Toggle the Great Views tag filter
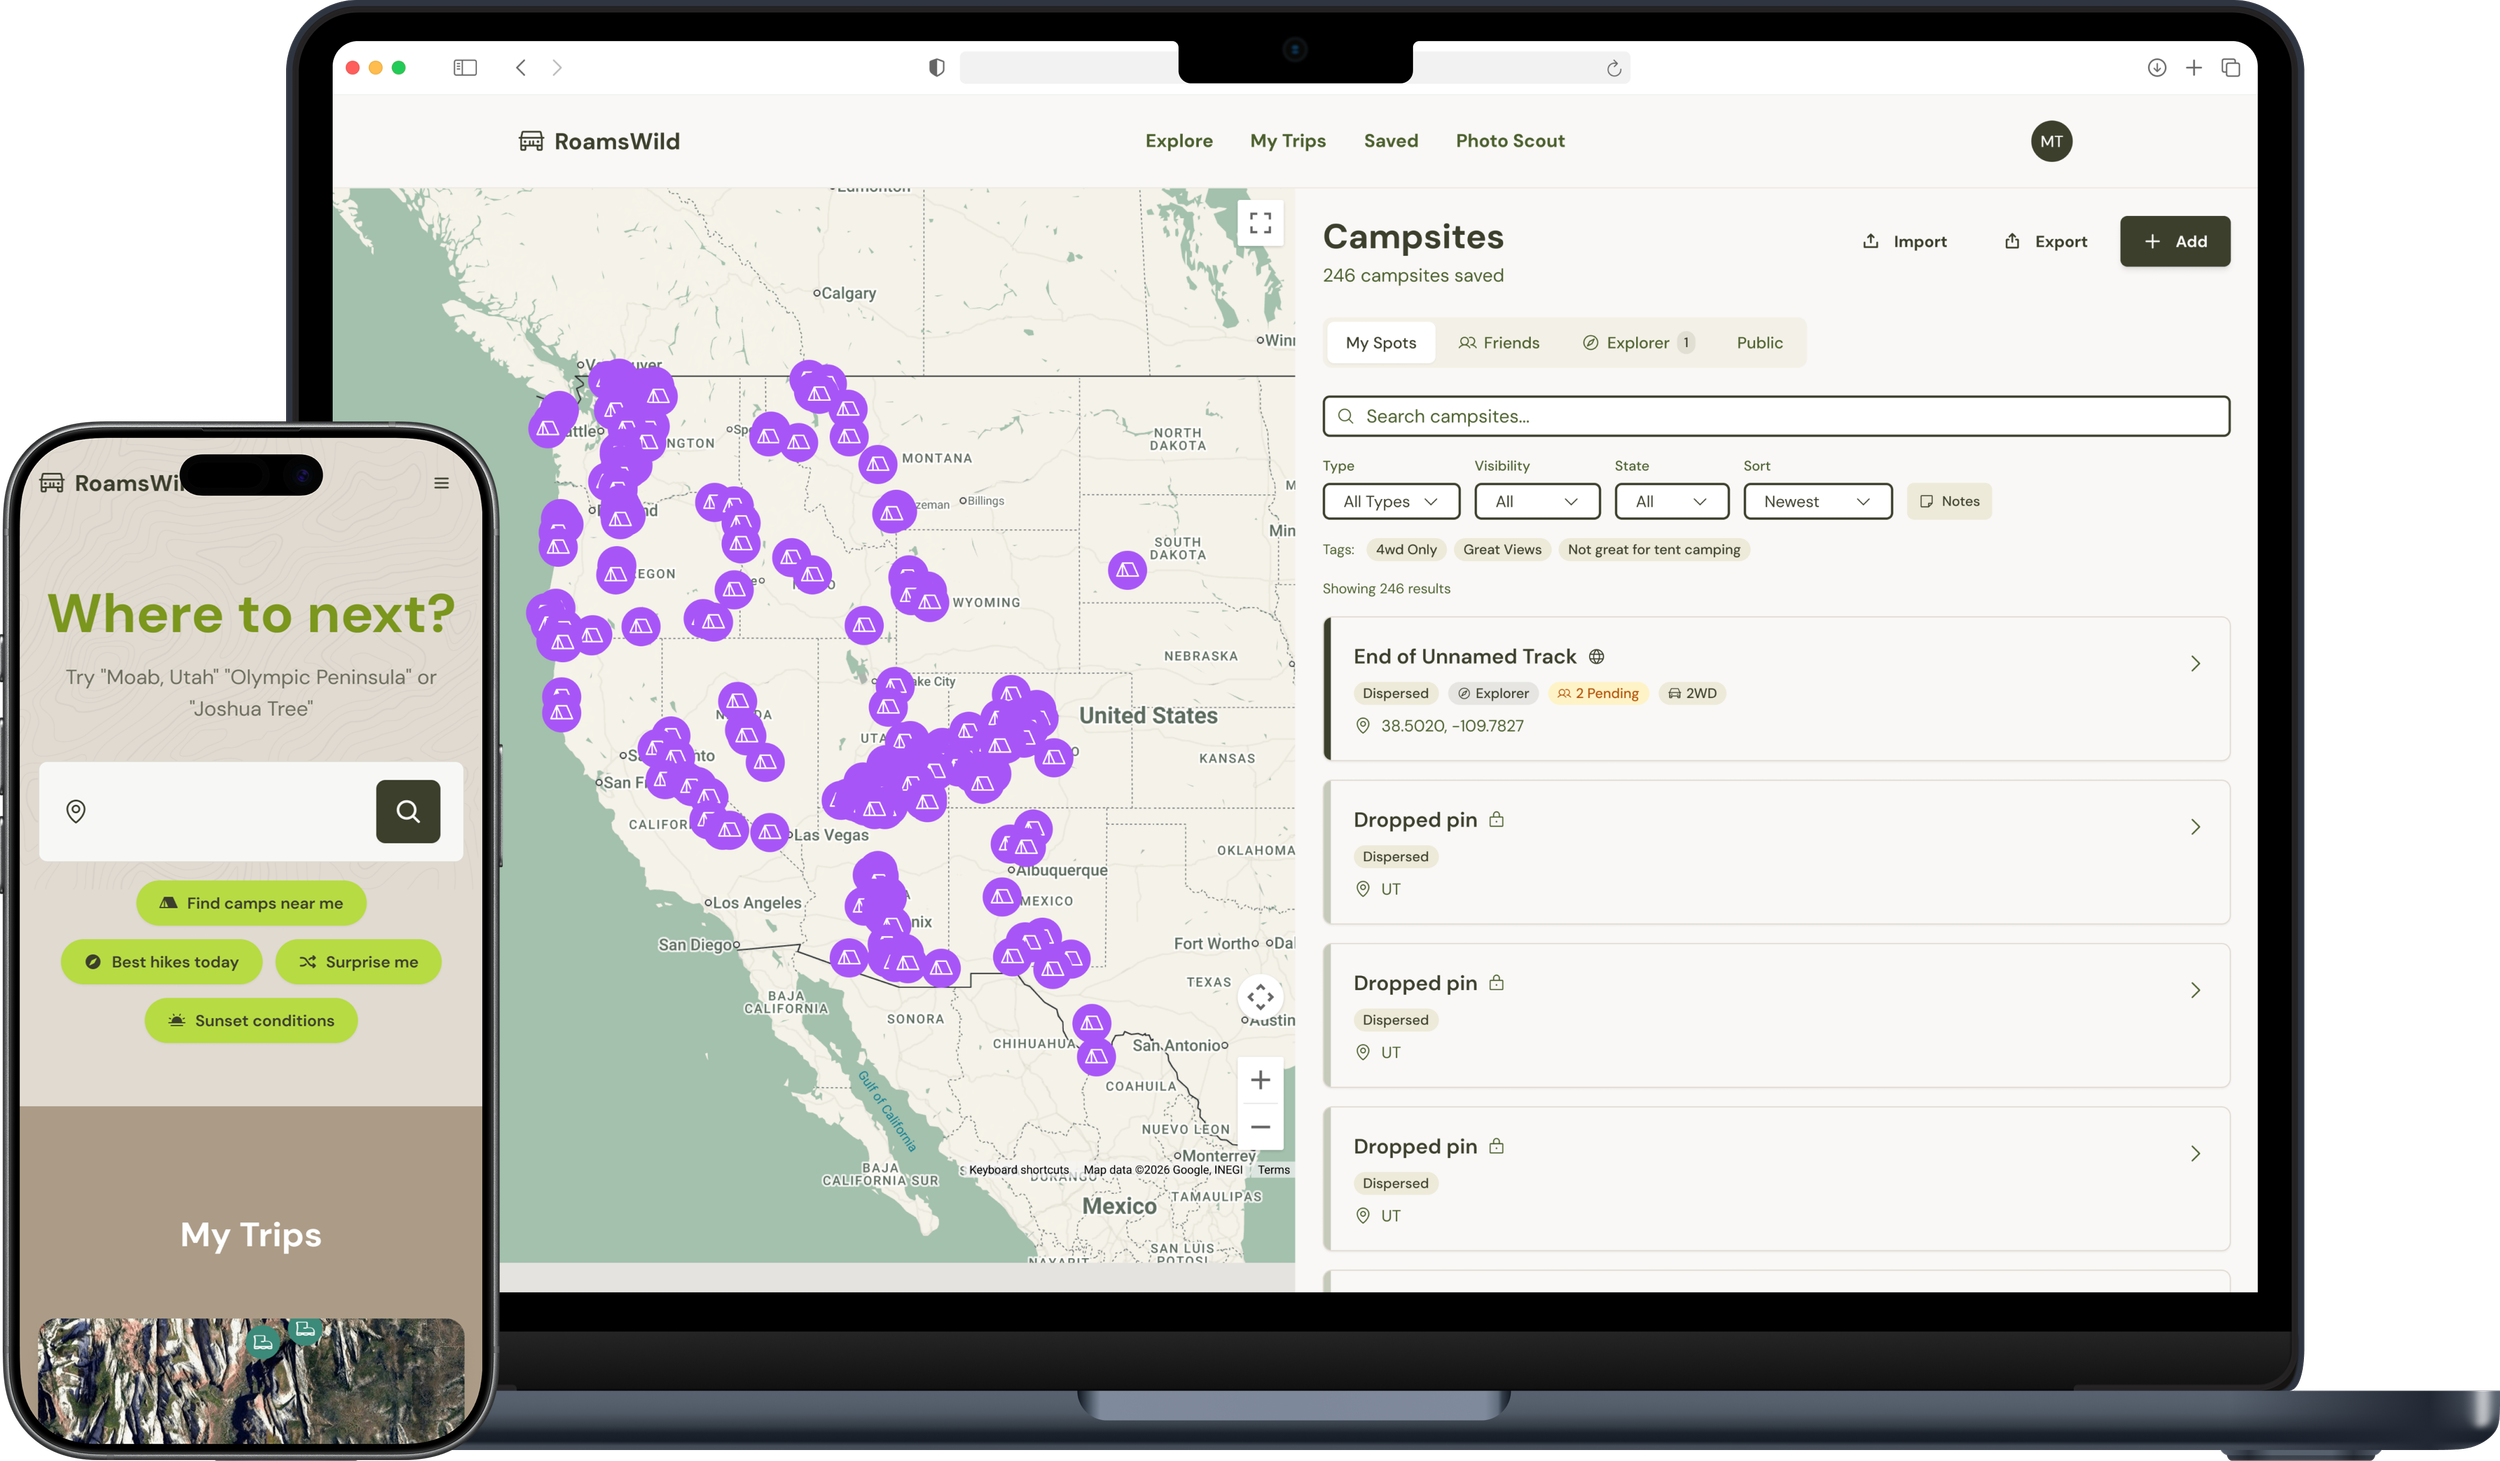Image resolution: width=2500 pixels, height=1461 pixels. [x=1501, y=549]
